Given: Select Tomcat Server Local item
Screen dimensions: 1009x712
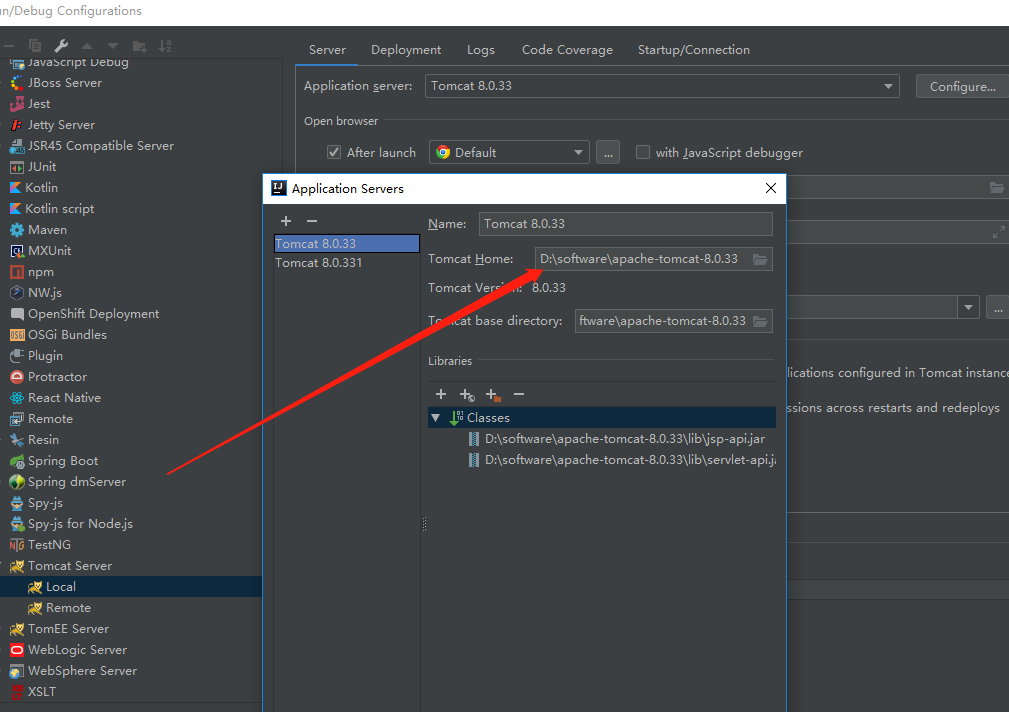Looking at the screenshot, I should point(131,586).
